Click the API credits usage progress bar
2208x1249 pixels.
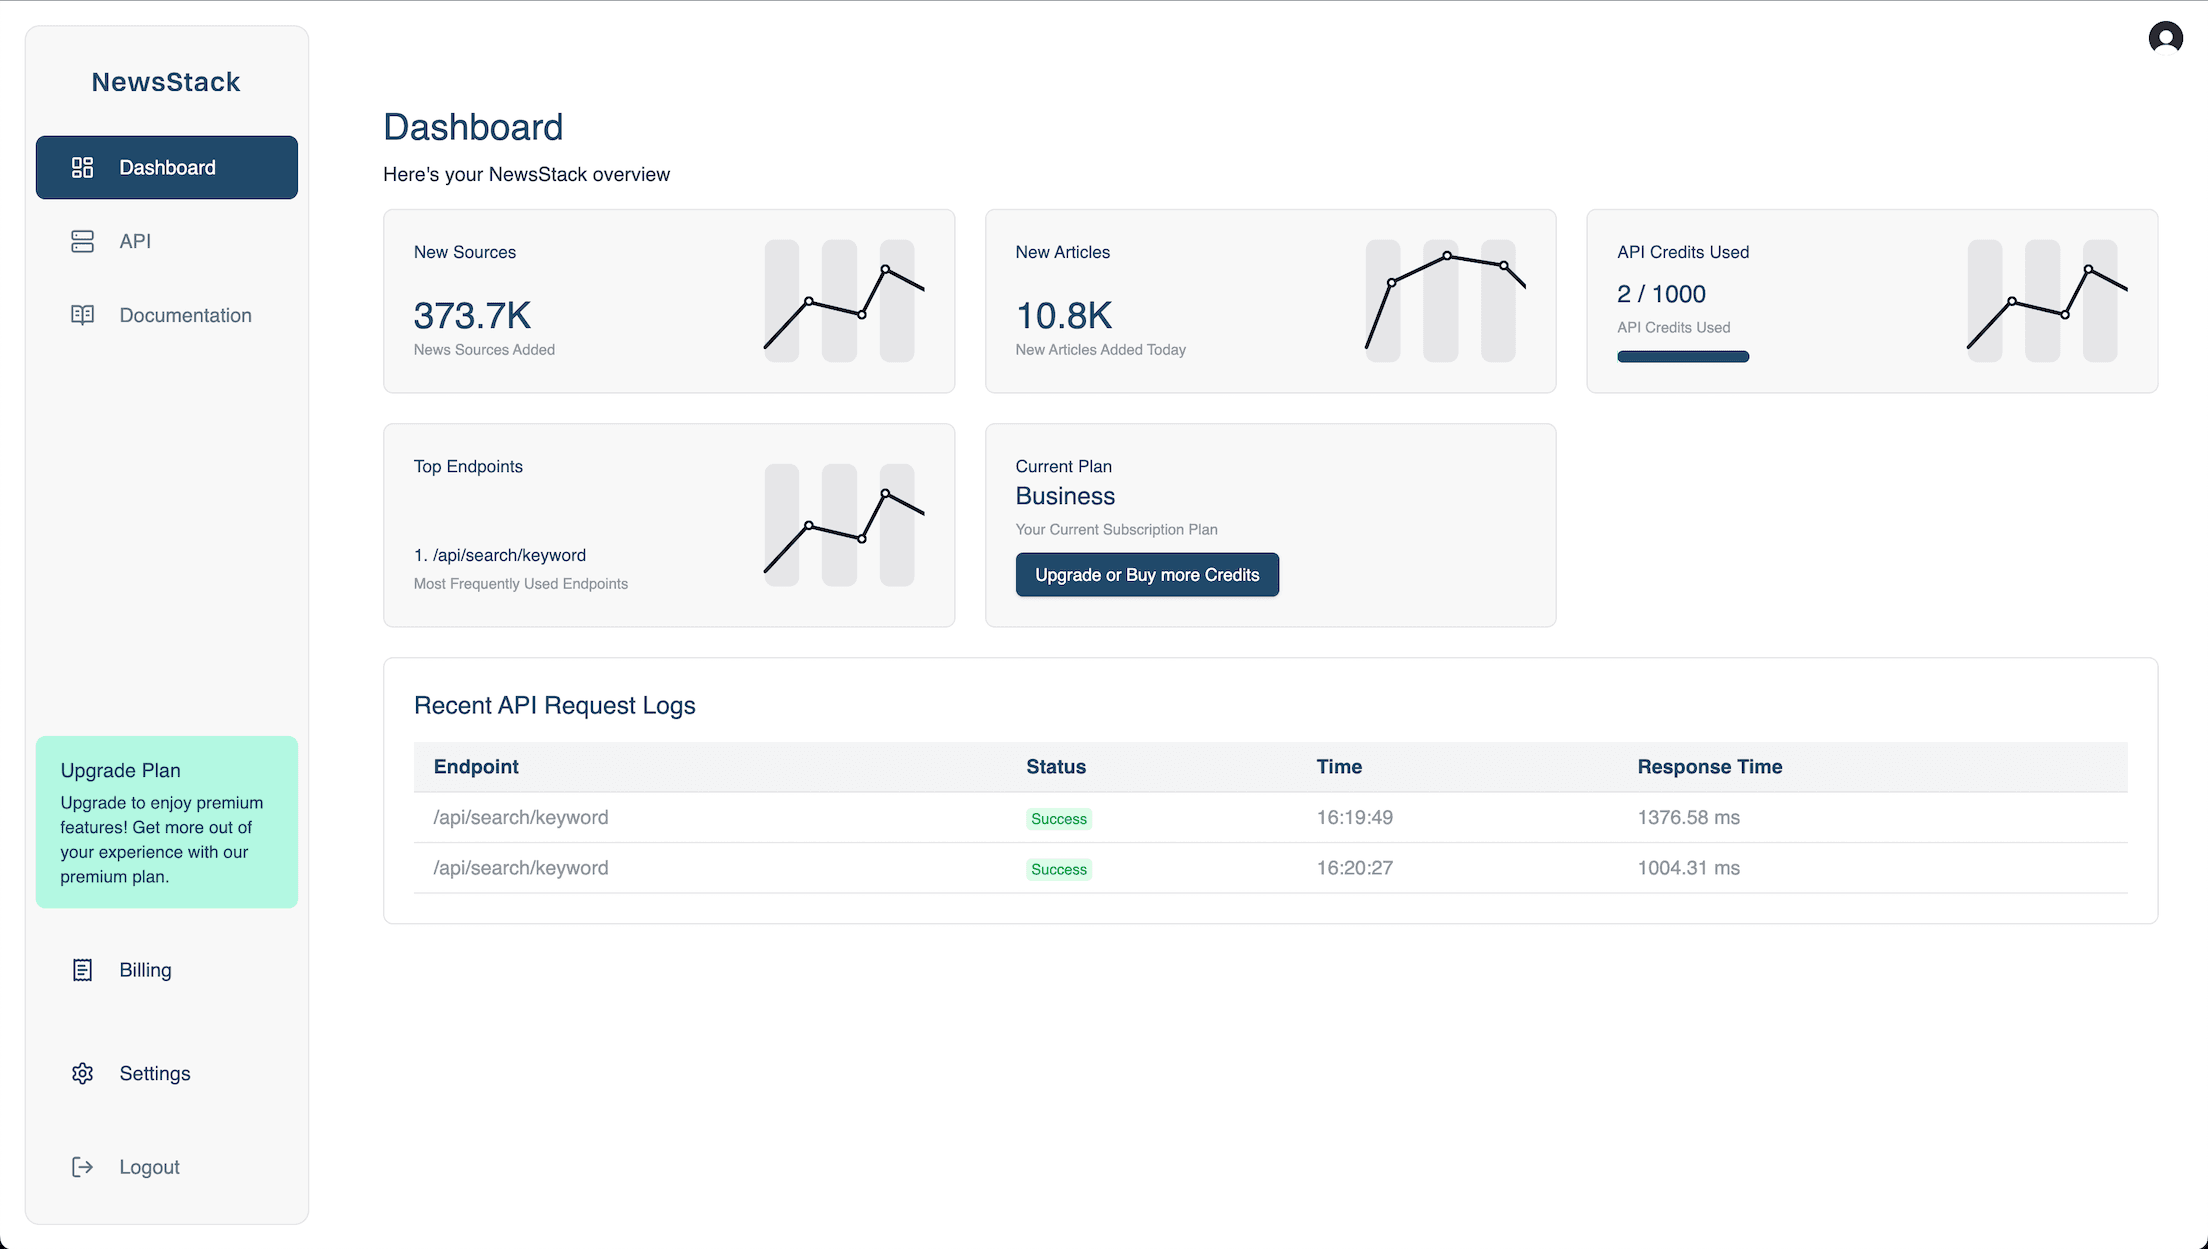click(1683, 357)
